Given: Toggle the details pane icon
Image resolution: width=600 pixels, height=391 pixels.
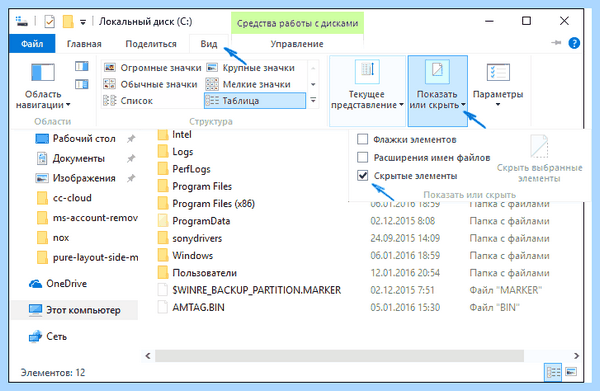Looking at the screenshot, I should tap(82, 84).
